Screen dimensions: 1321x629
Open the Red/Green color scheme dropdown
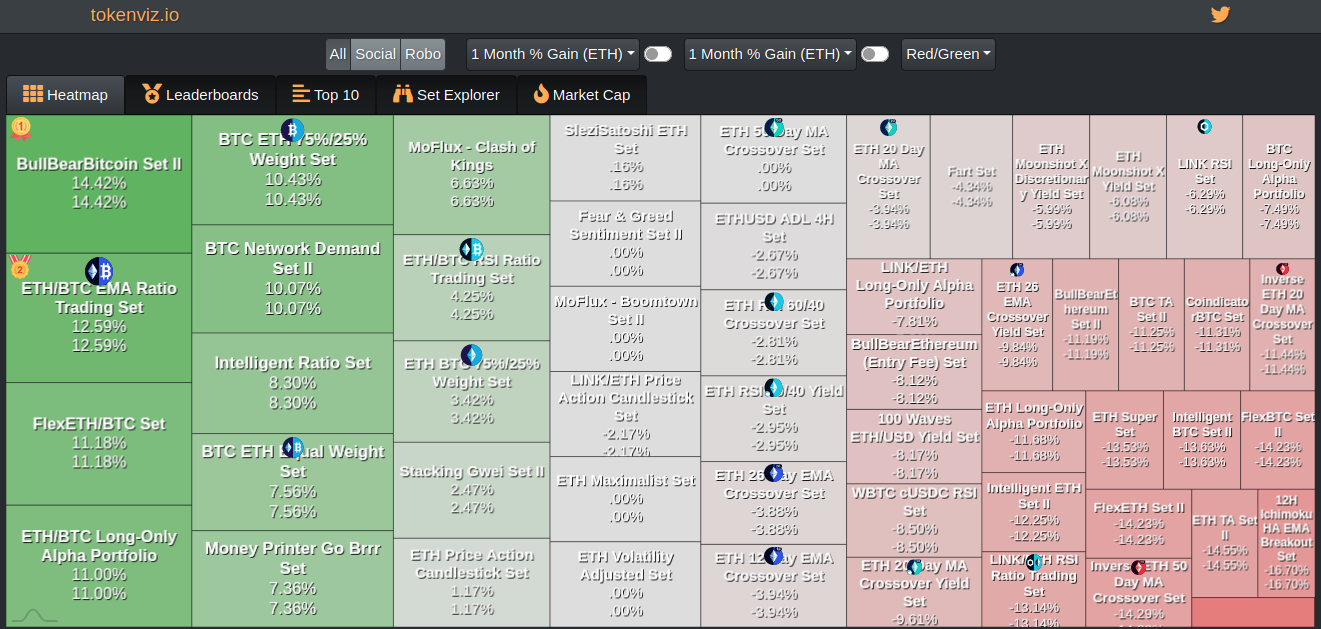[x=947, y=54]
